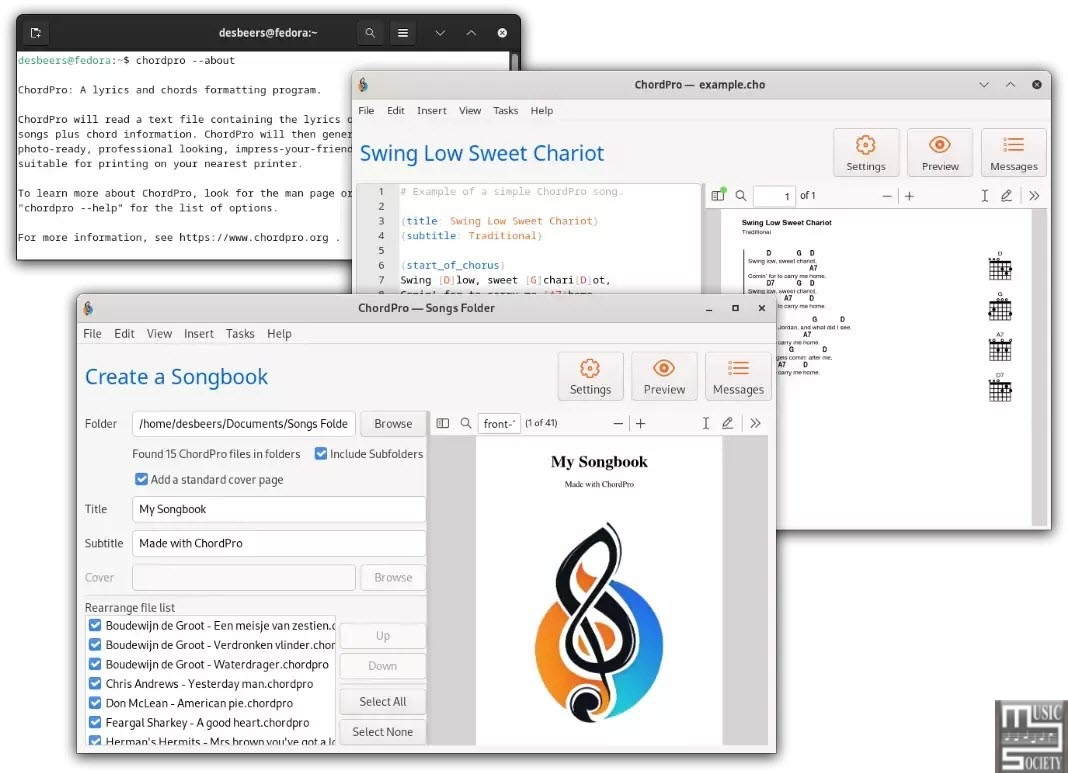Click the Down button for file list
This screenshot has height=773, width=1068.
383,666
